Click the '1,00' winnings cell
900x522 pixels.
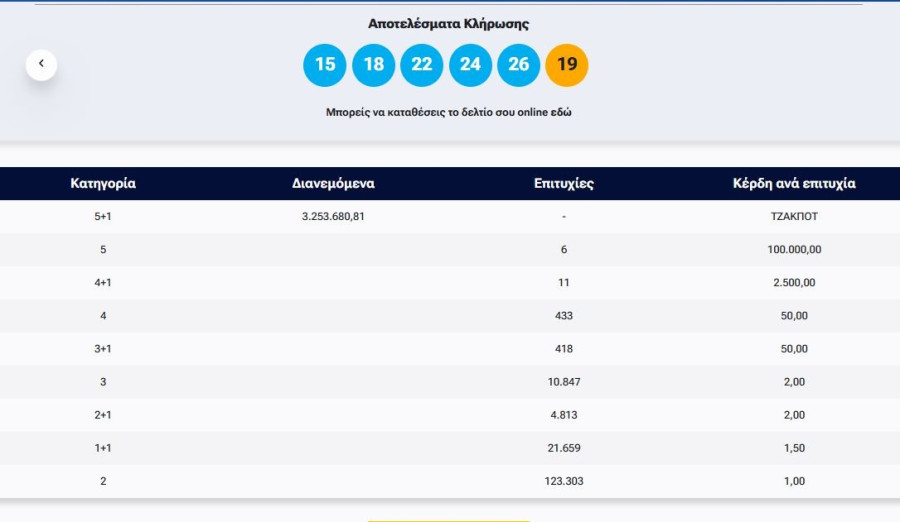coord(794,481)
